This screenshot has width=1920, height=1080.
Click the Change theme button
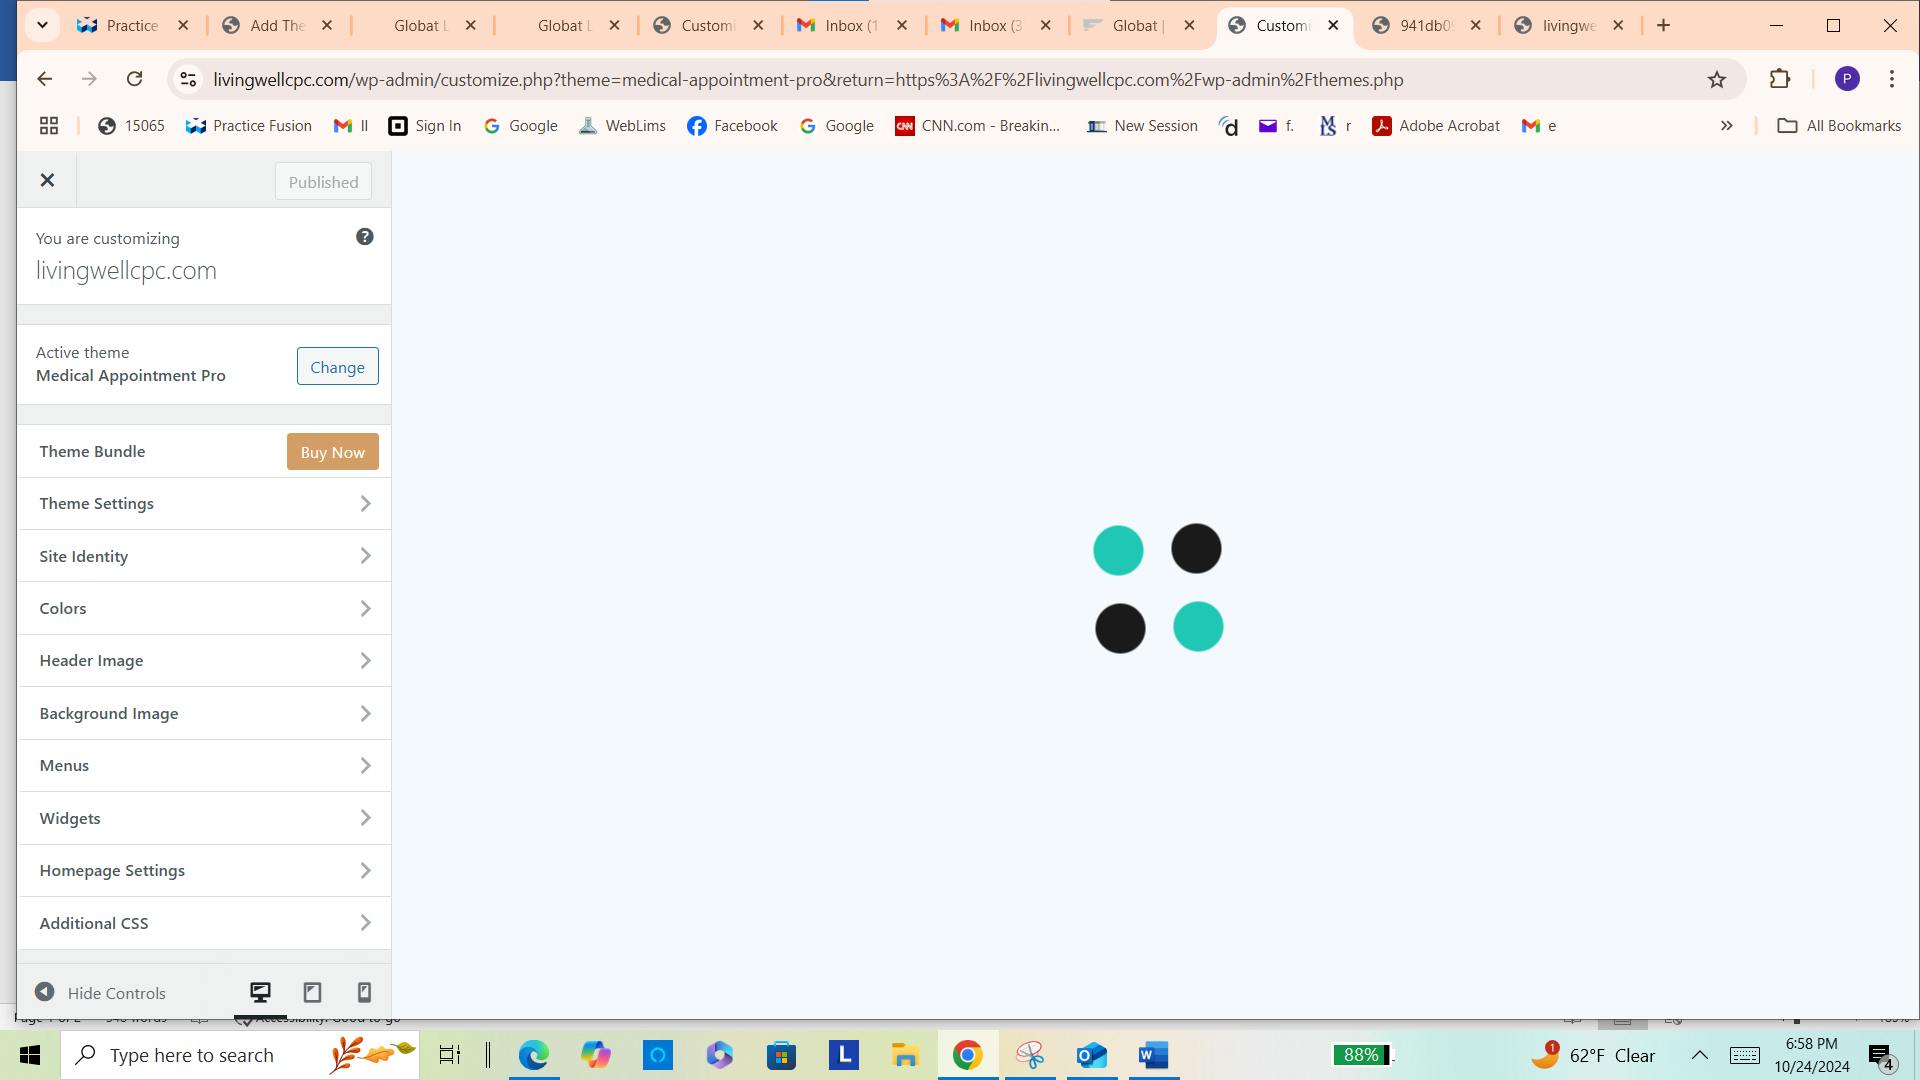point(337,367)
